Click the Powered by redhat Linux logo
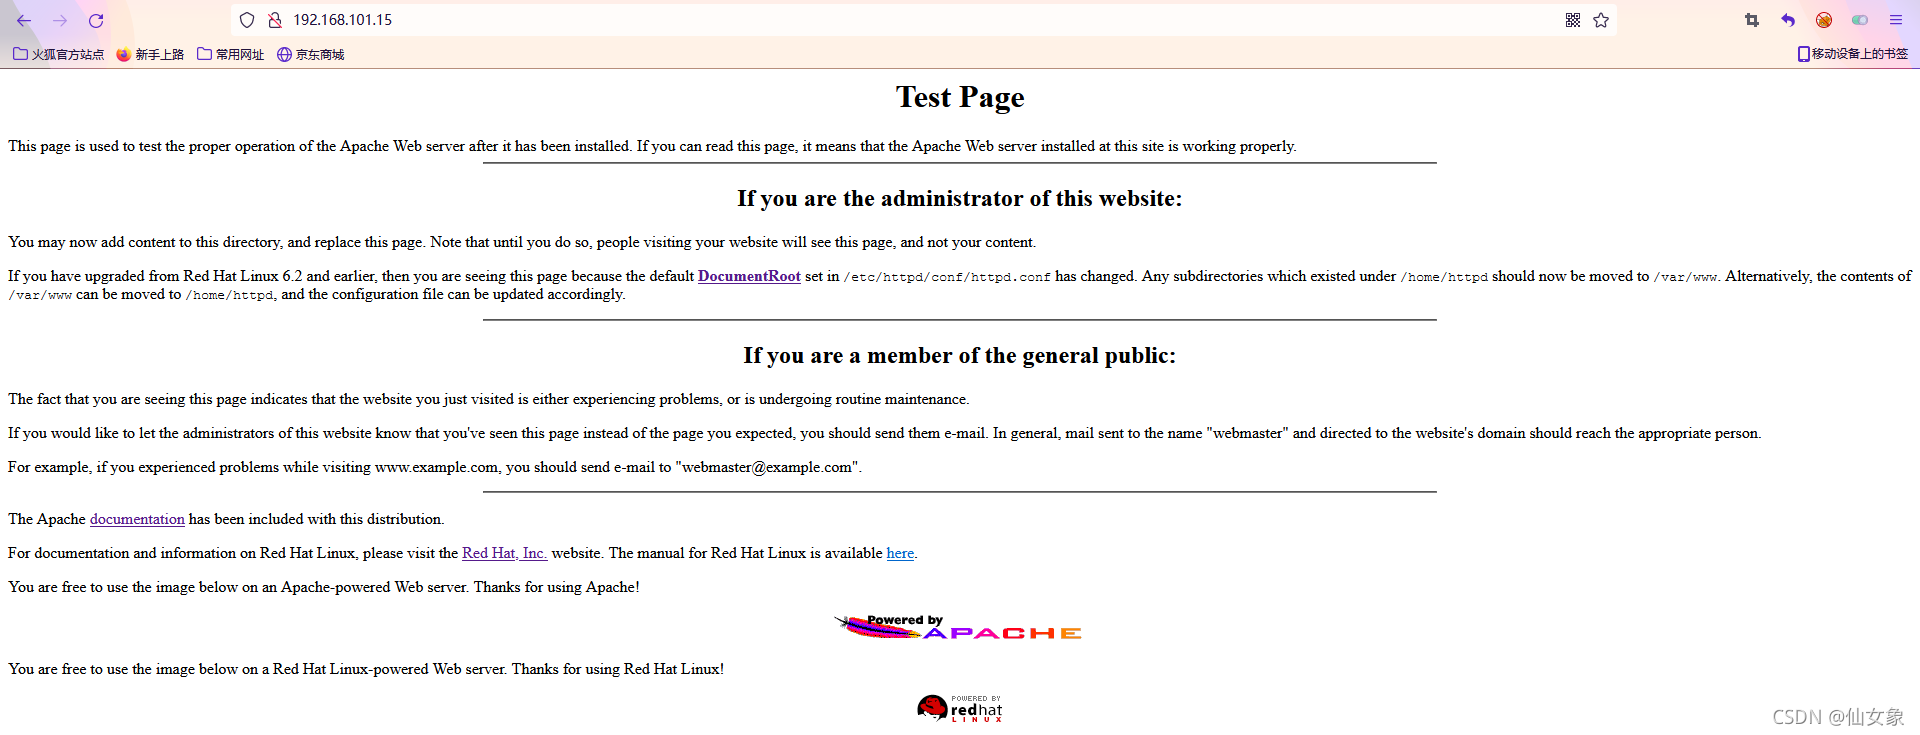 coord(960,709)
